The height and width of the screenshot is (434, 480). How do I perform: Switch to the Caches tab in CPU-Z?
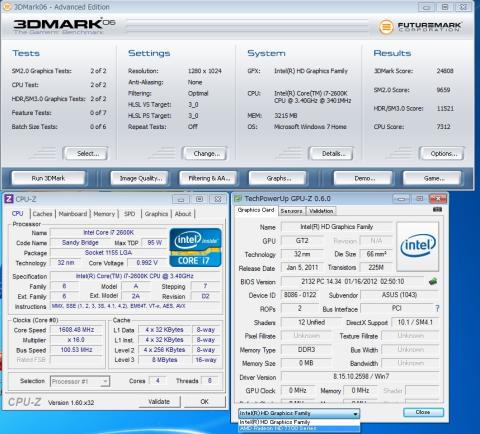pyautogui.click(x=43, y=214)
